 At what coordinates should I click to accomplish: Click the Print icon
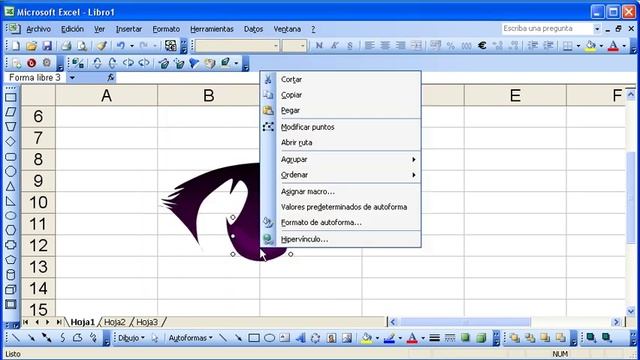67,46
